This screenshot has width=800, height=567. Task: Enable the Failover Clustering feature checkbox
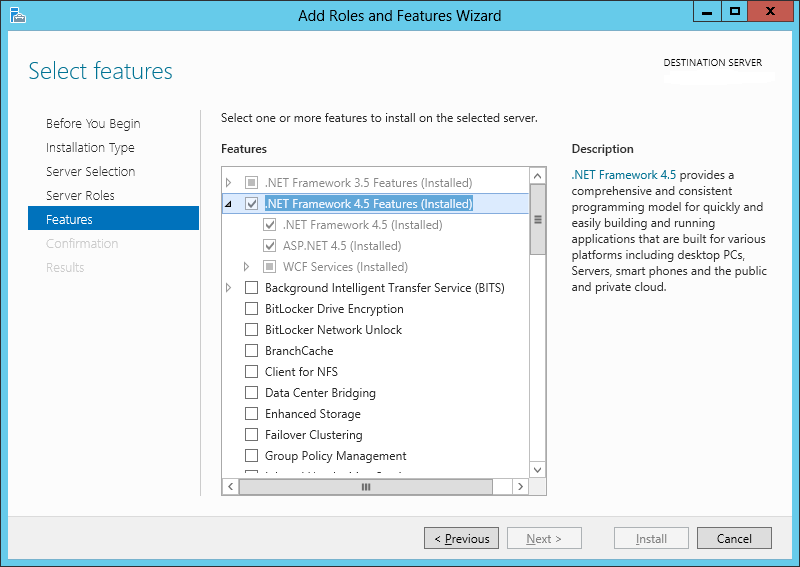pyautogui.click(x=252, y=435)
